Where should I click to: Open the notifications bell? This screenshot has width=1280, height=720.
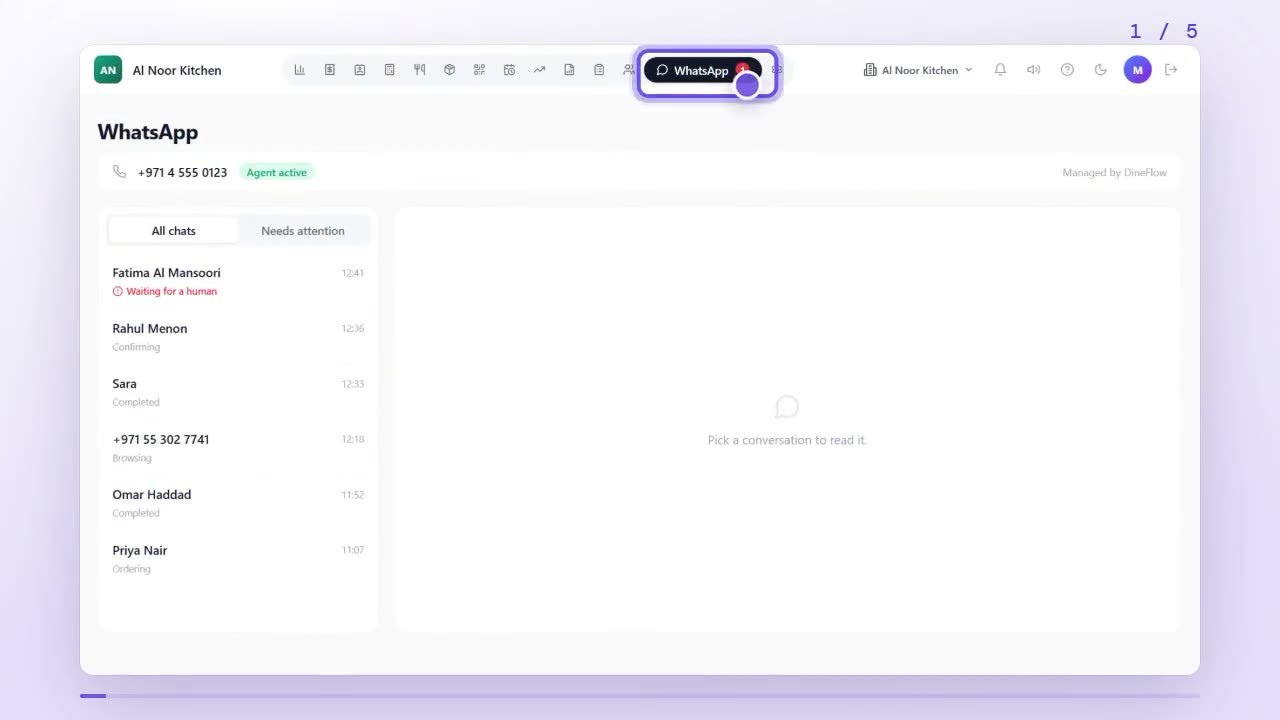(x=1000, y=70)
